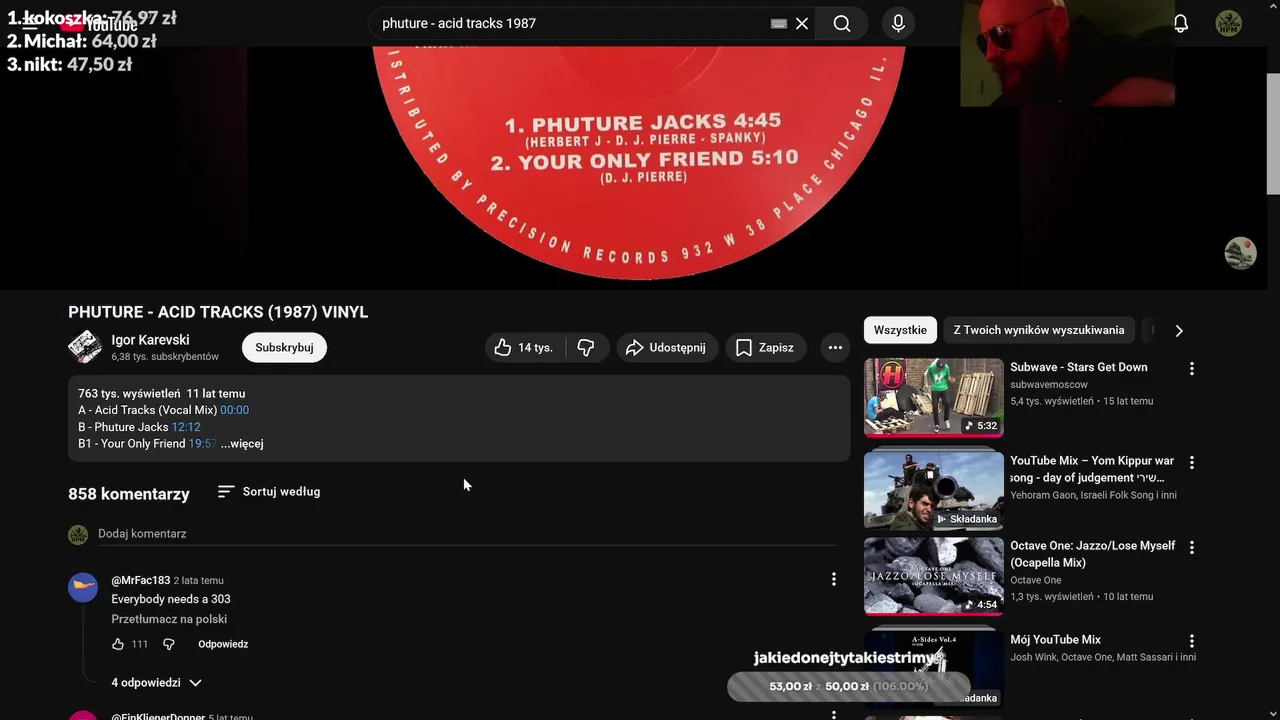
Task: Open comment avatar next to Dodaj komentarz
Action: [78, 535]
